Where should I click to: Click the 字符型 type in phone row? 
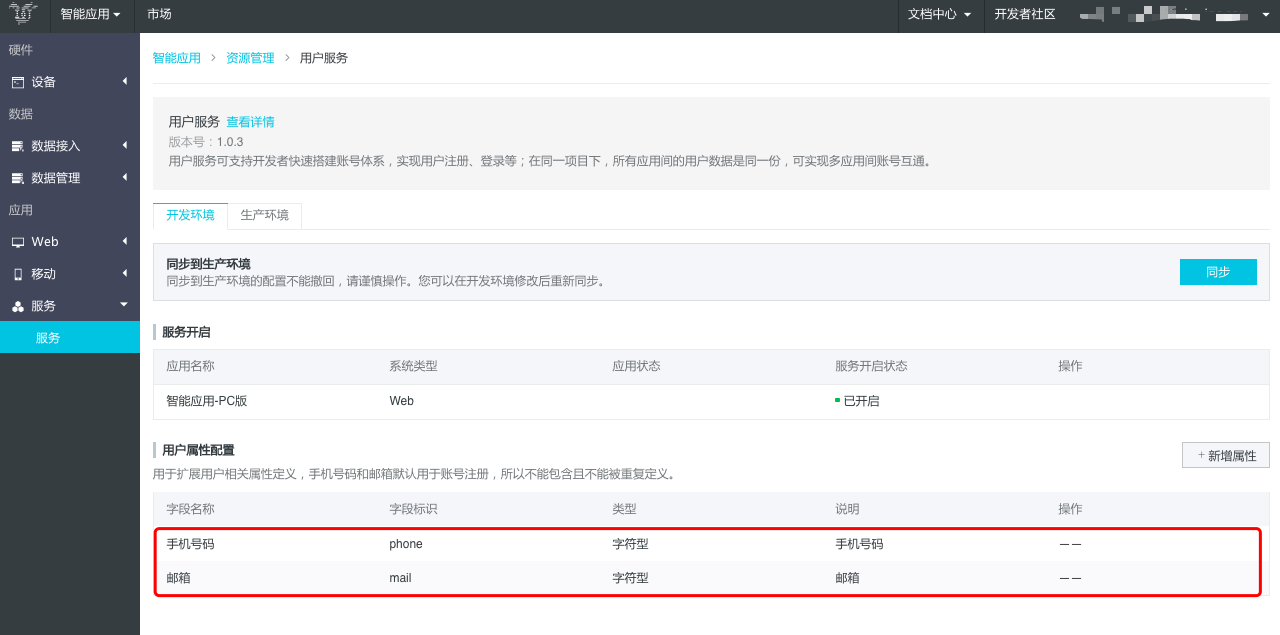point(630,544)
